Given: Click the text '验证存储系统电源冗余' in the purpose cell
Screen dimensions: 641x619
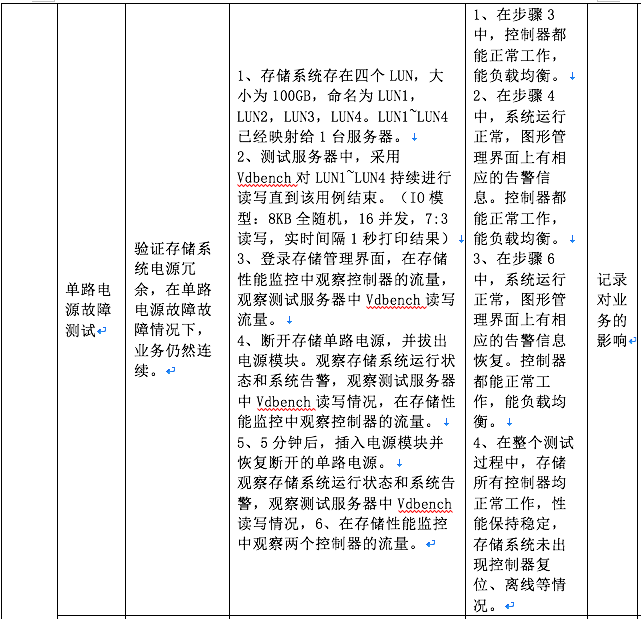Looking at the screenshot, I should [x=173, y=269].
